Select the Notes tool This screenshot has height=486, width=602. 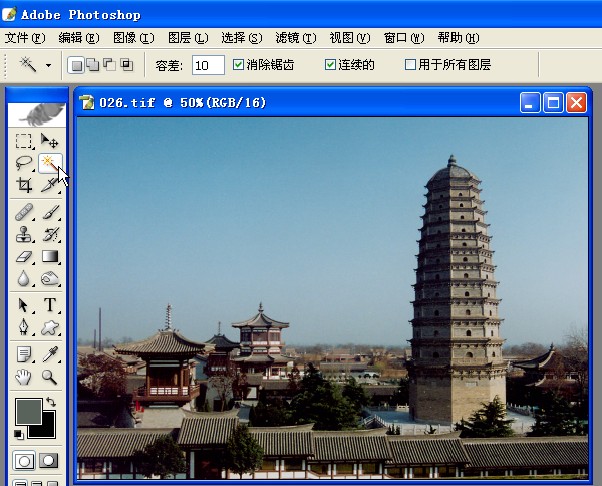pyautogui.click(x=24, y=354)
